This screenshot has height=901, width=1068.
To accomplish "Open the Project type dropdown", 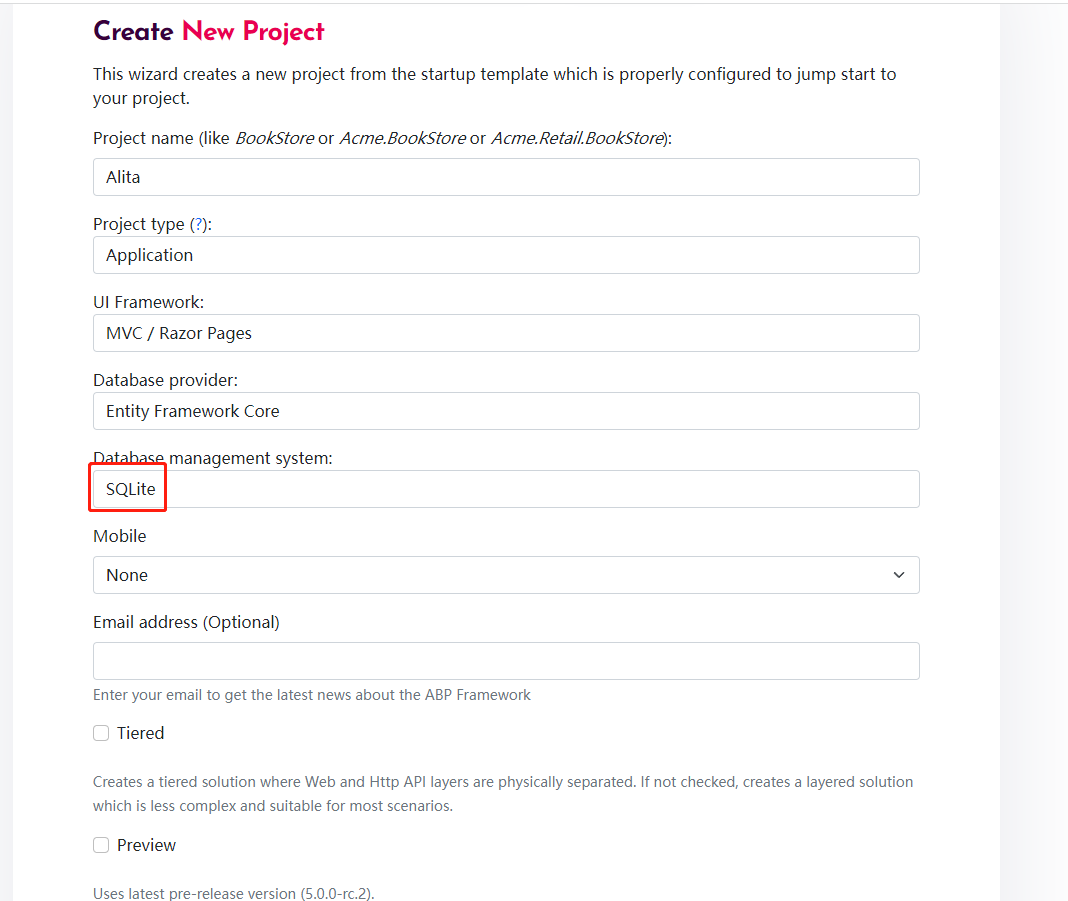I will pos(506,255).
